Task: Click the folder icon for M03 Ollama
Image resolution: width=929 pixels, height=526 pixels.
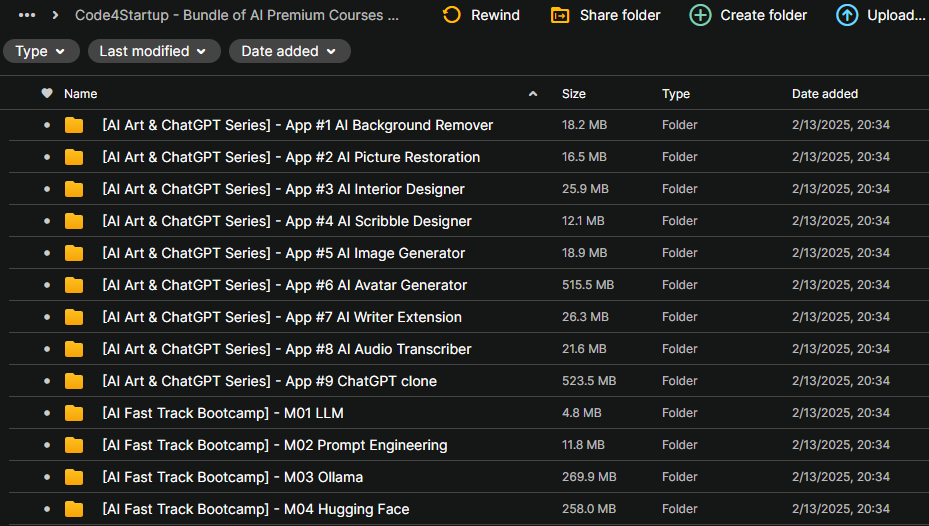Action: [74, 477]
